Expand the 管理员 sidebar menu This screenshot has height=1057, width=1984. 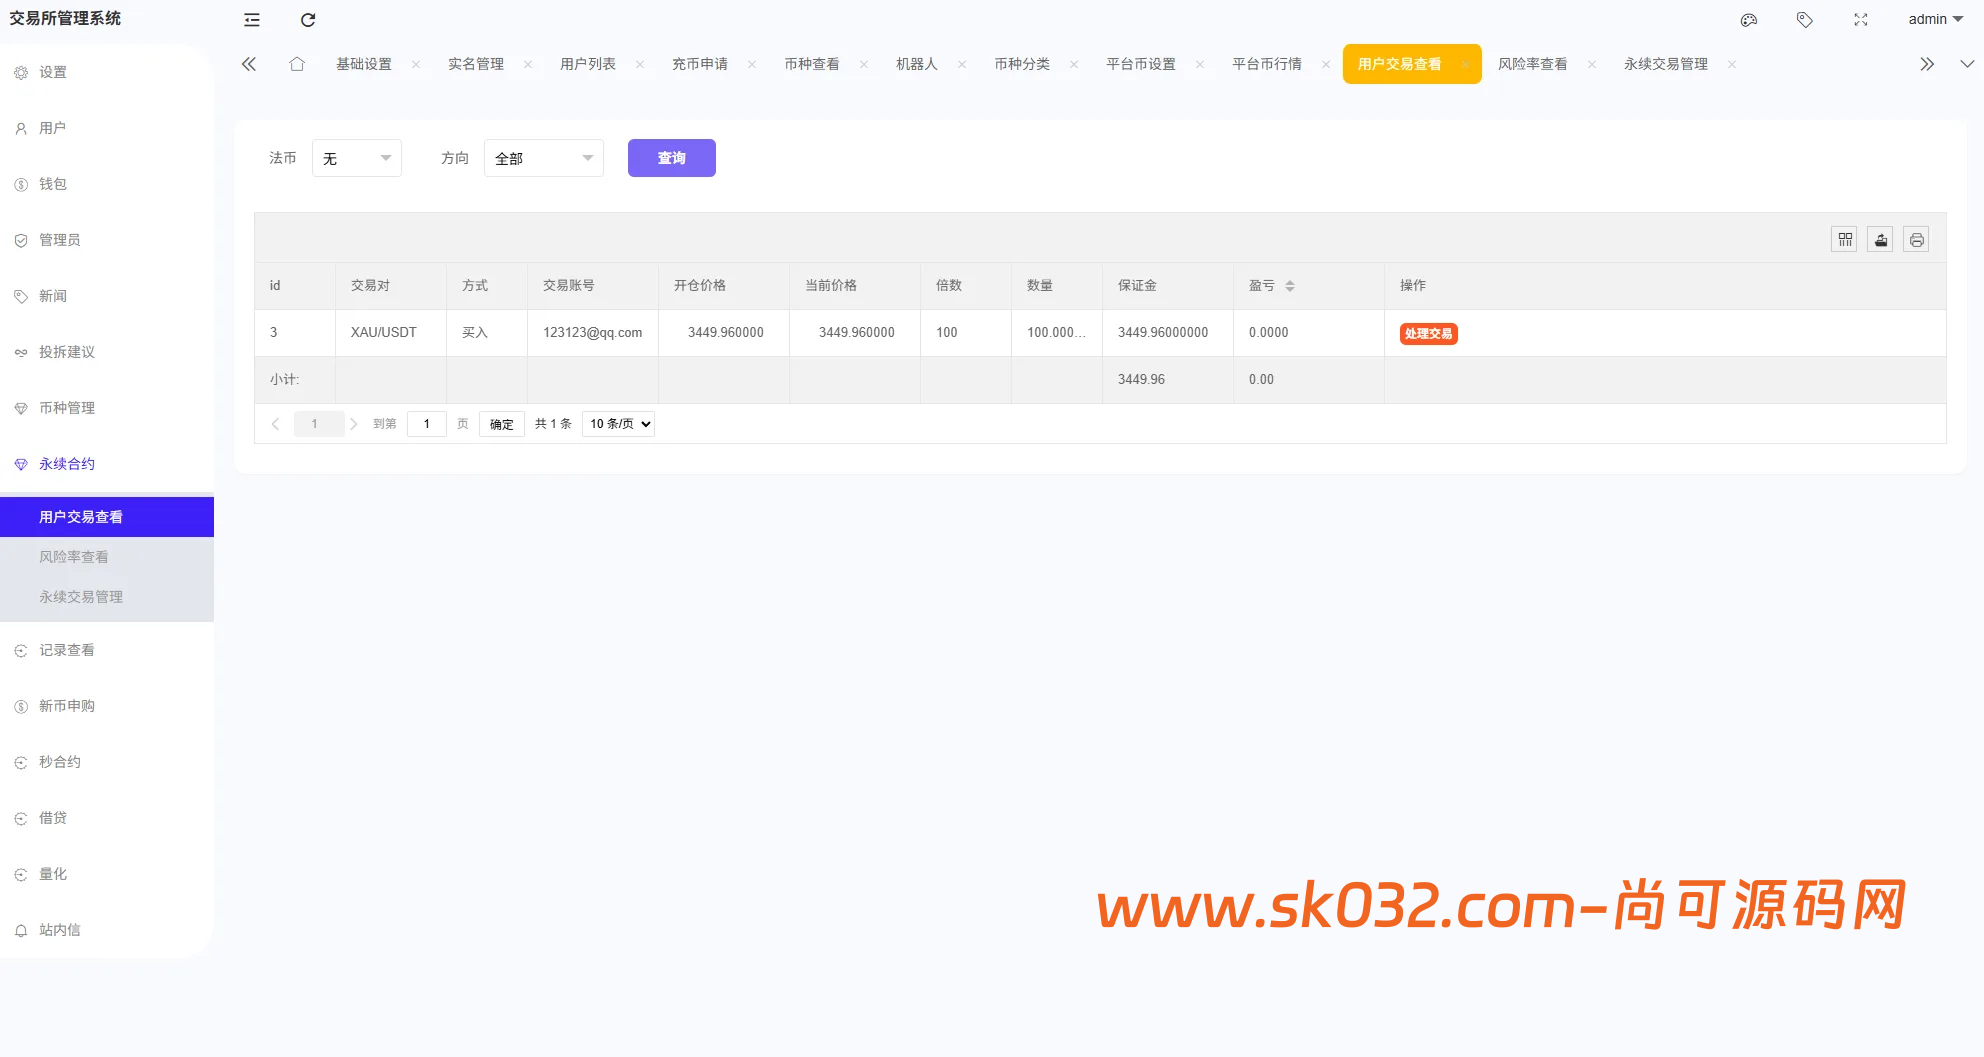pyautogui.click(x=107, y=240)
